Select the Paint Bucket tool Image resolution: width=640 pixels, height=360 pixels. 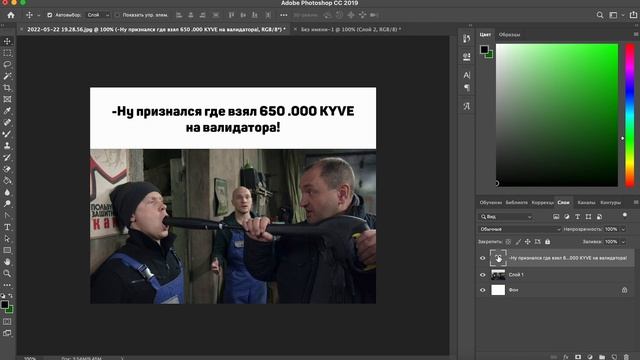pyautogui.click(x=7, y=180)
